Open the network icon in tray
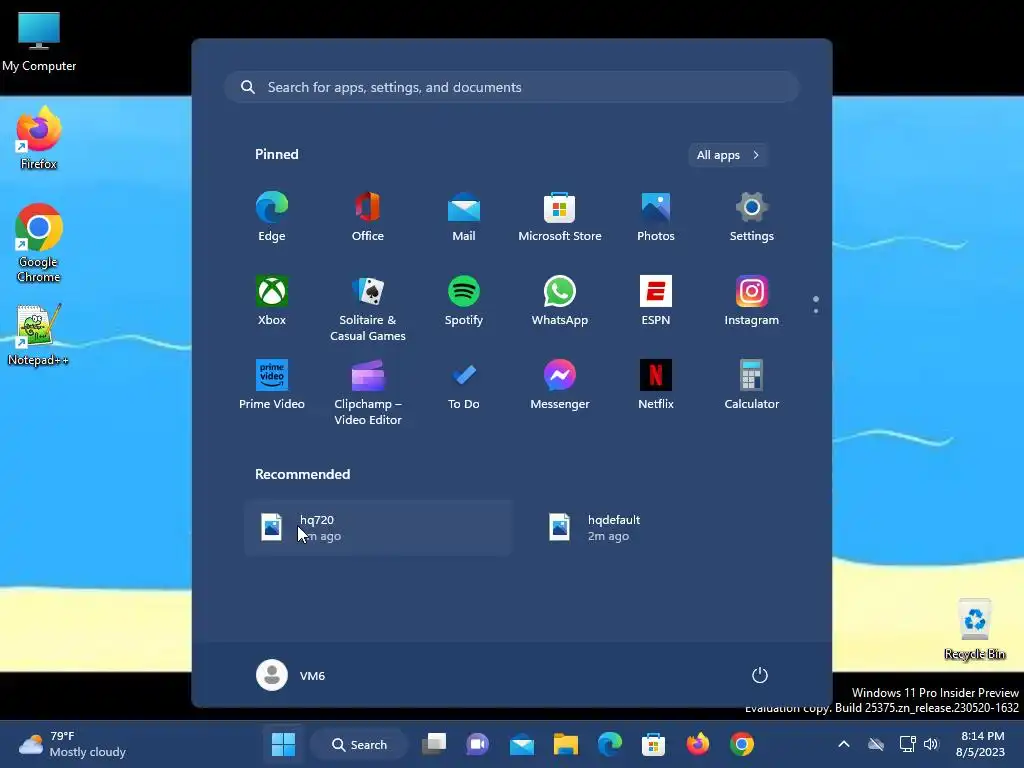 point(907,744)
